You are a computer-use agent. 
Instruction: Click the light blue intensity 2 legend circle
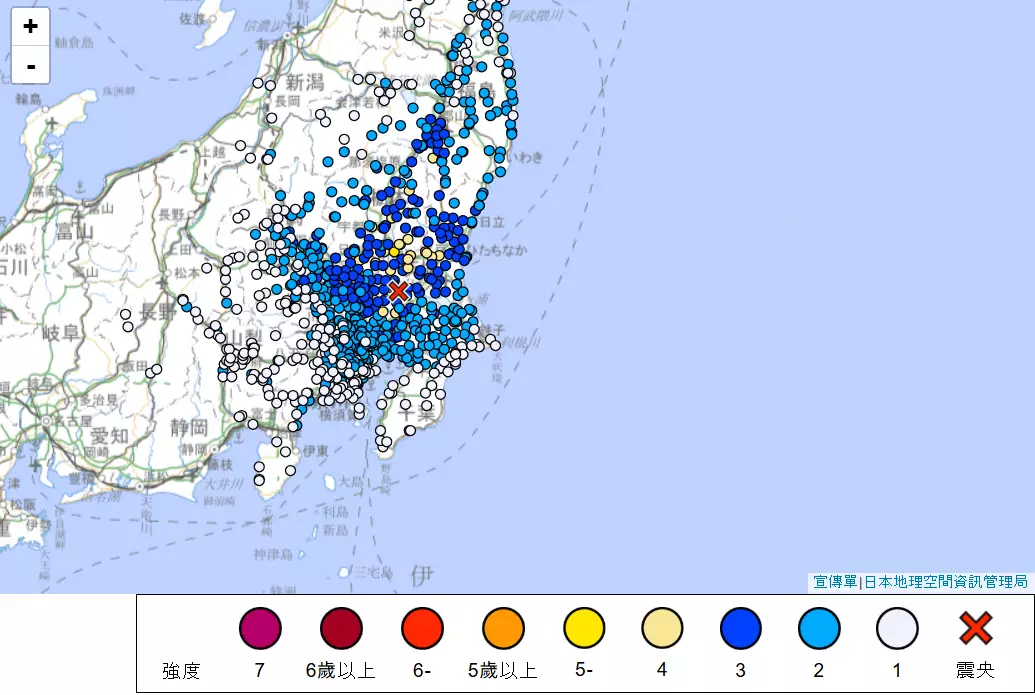click(819, 629)
